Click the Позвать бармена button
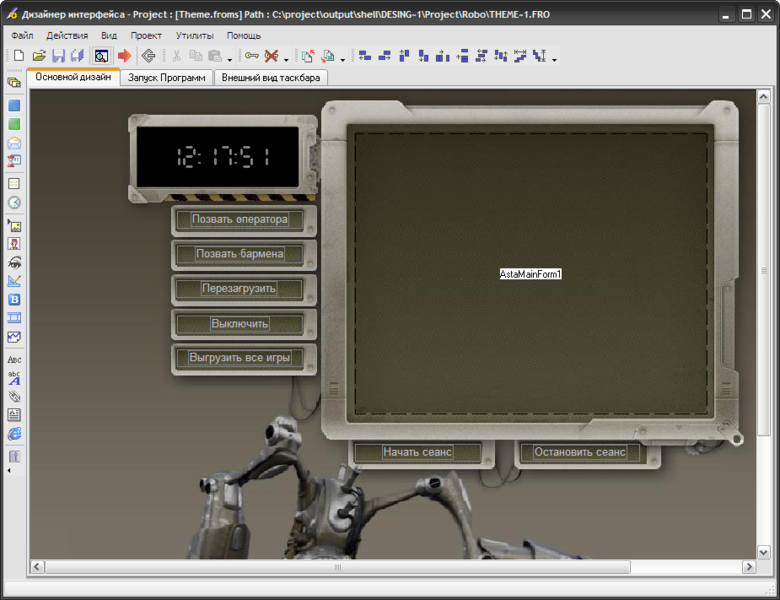 point(240,254)
